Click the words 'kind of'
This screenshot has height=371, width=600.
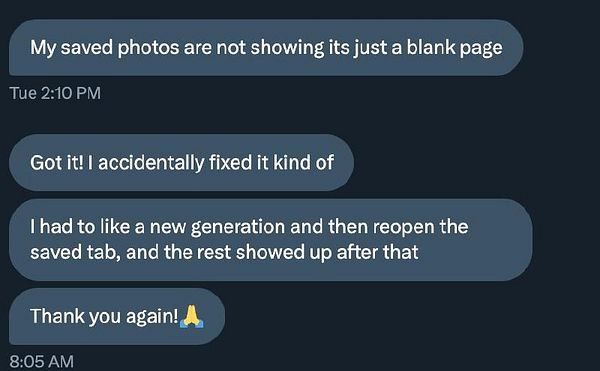[x=303, y=163]
